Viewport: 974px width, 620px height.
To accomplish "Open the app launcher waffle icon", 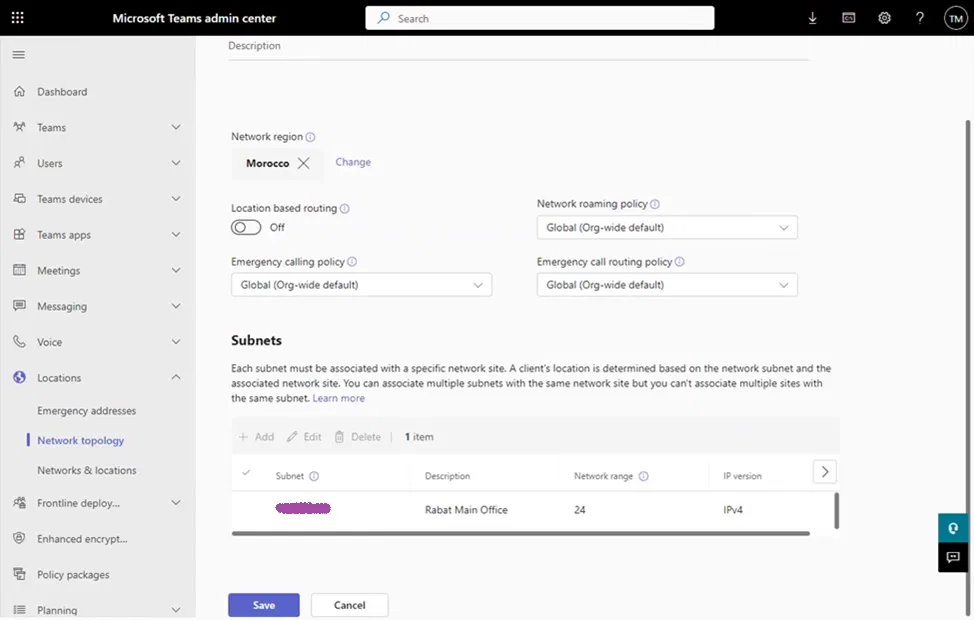I will 18,18.
